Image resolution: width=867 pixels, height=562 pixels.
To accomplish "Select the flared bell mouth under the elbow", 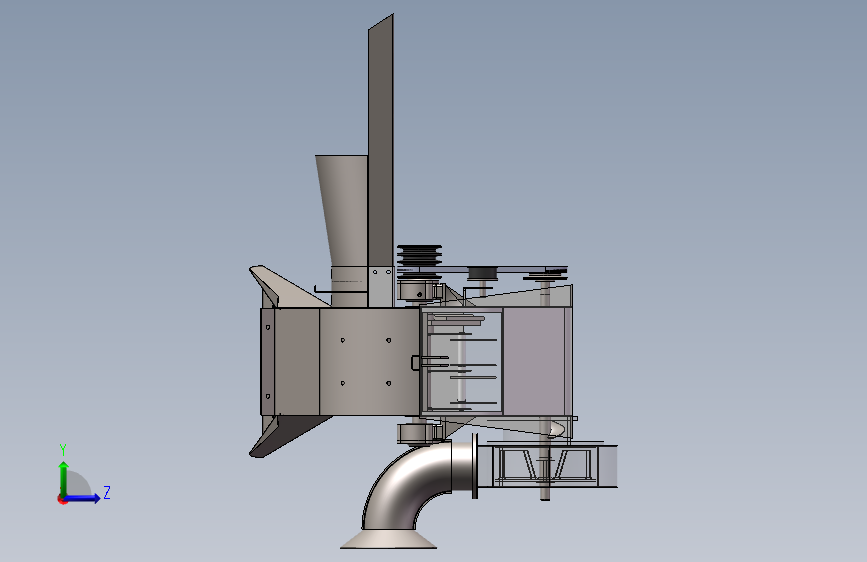I will pyautogui.click(x=389, y=539).
